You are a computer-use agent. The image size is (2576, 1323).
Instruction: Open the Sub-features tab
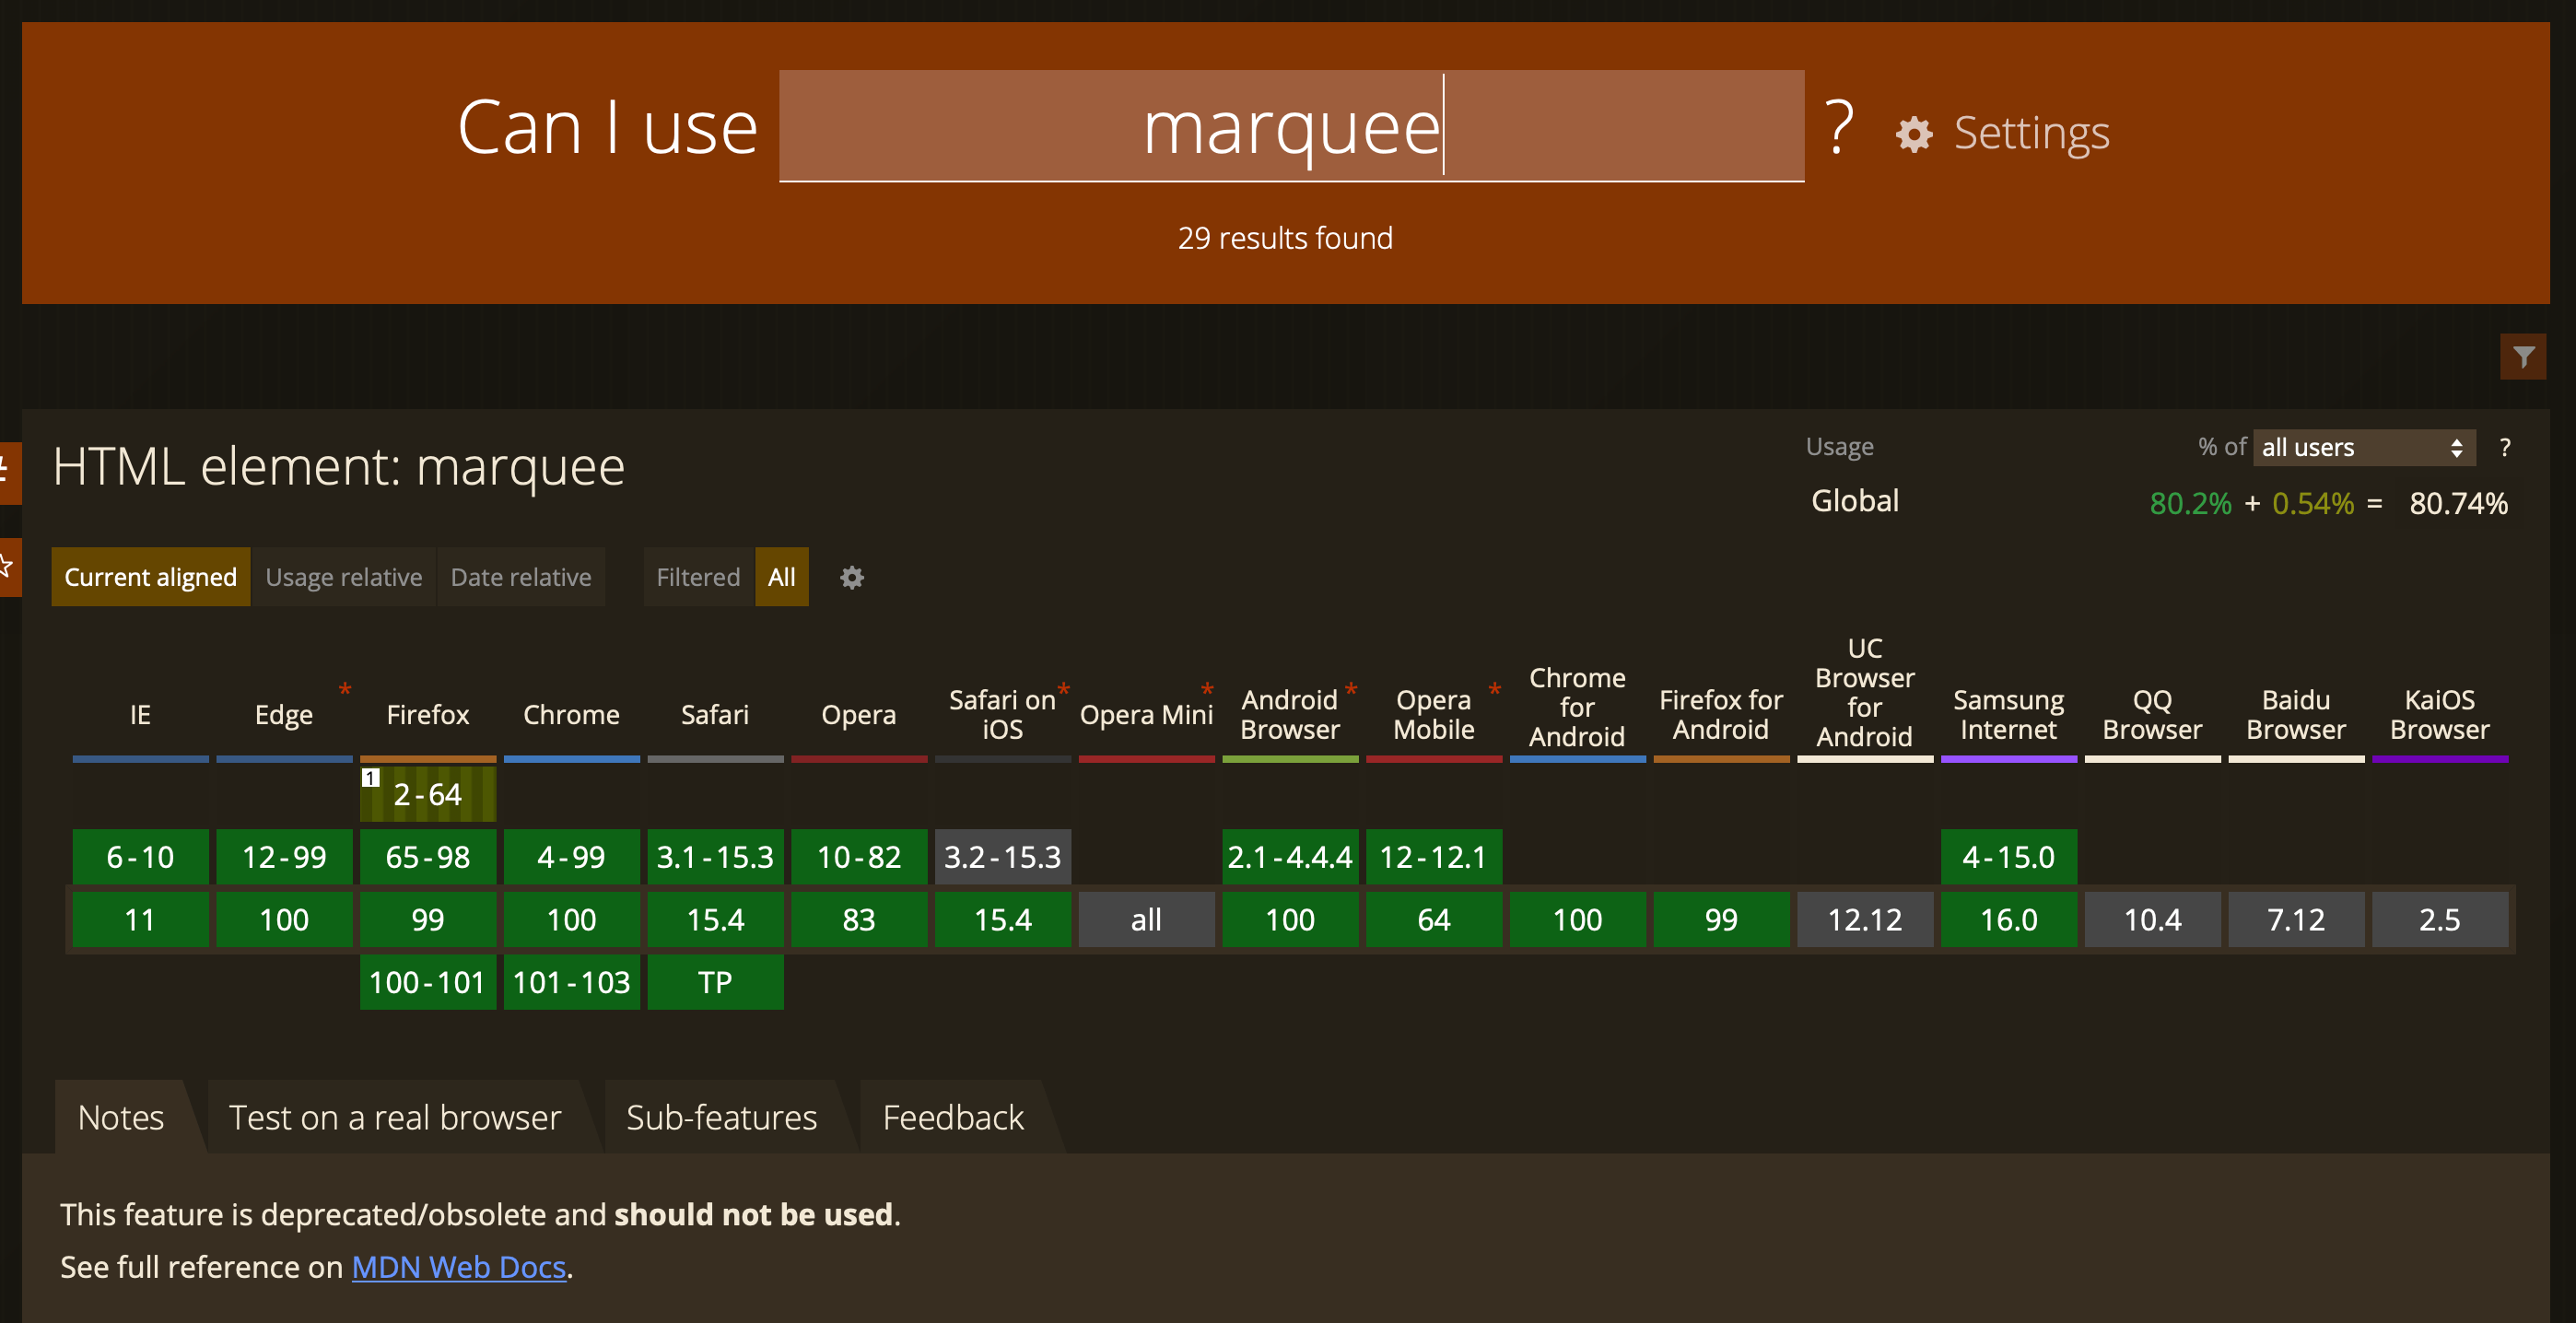721,1117
